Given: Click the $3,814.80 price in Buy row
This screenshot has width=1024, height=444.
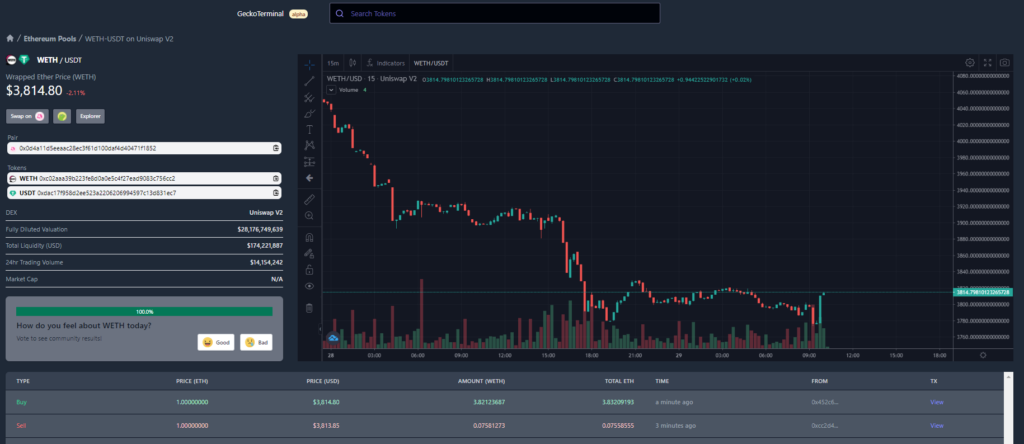Looking at the screenshot, I should [x=326, y=402].
